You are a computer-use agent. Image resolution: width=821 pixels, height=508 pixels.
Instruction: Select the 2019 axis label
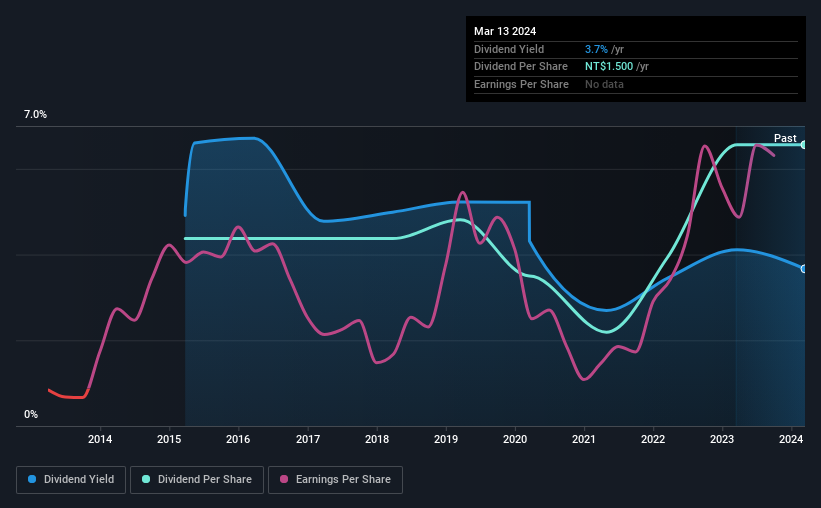(446, 439)
